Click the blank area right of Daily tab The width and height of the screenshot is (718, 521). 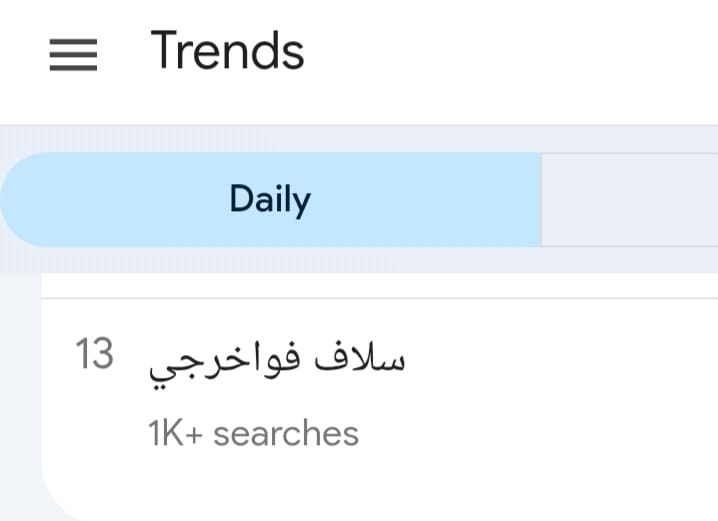pyautogui.click(x=629, y=200)
